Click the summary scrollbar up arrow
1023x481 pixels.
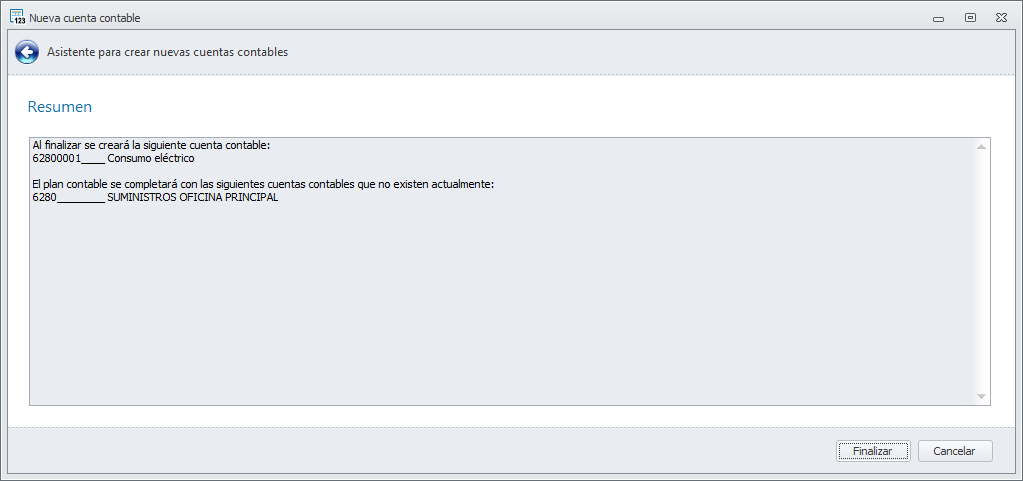(982, 147)
